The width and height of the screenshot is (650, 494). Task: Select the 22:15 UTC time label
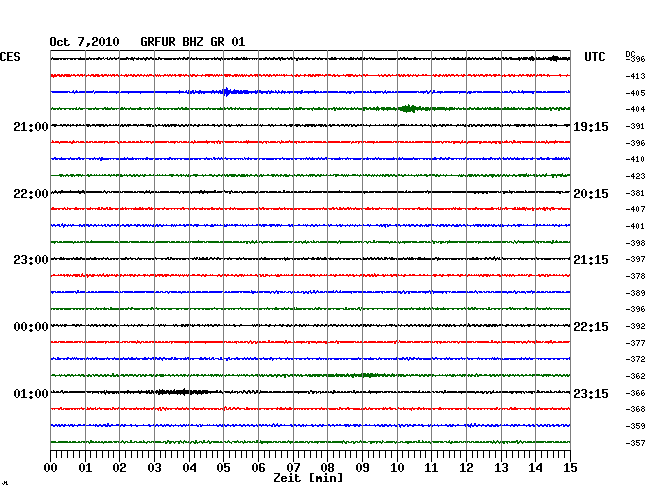pos(591,327)
